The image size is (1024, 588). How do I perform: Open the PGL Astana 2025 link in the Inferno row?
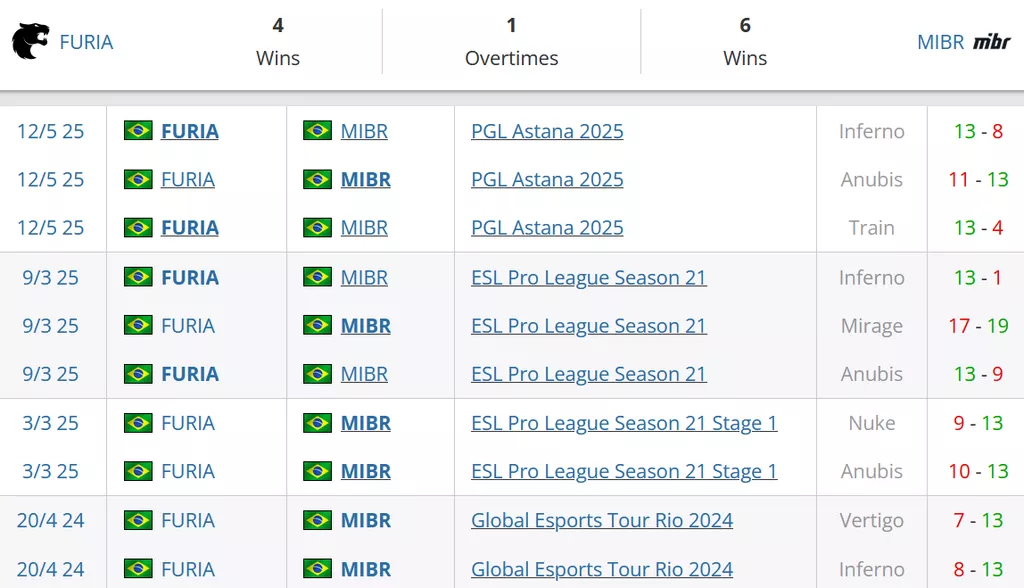click(547, 131)
